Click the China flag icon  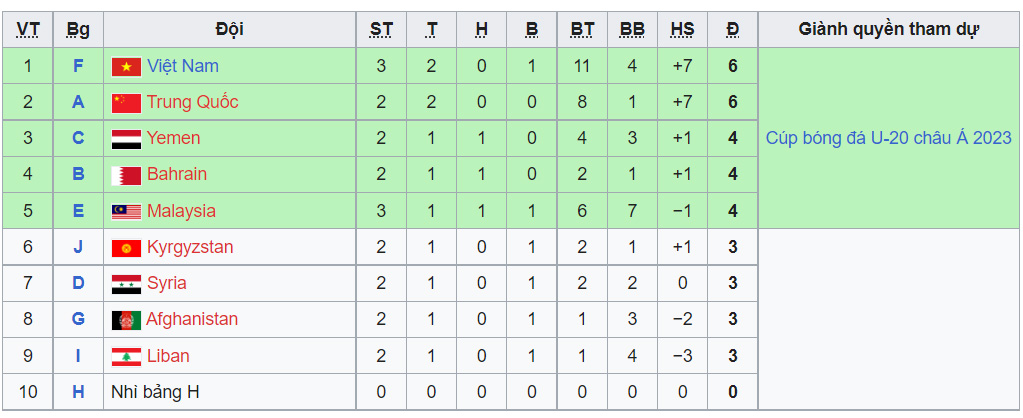[125, 103]
